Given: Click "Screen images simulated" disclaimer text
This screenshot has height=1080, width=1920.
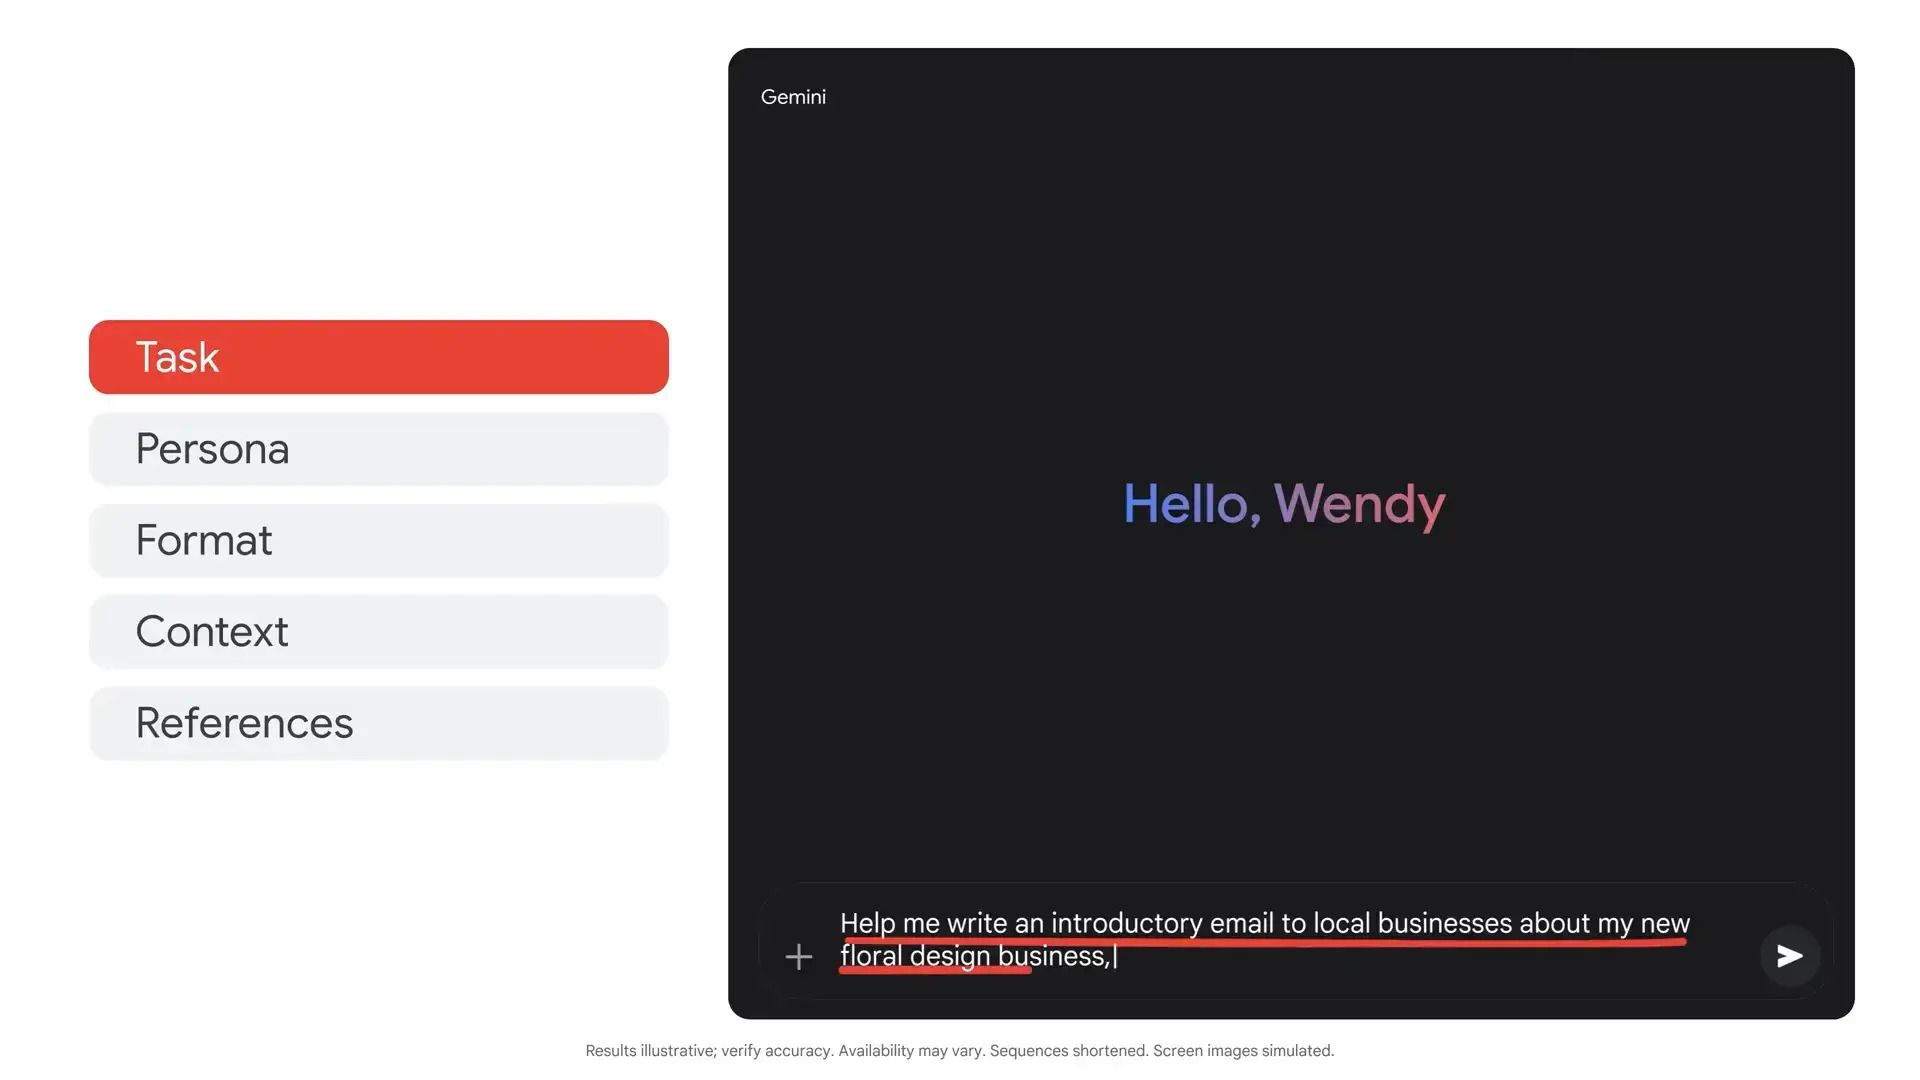Looking at the screenshot, I should [x=1243, y=1051].
